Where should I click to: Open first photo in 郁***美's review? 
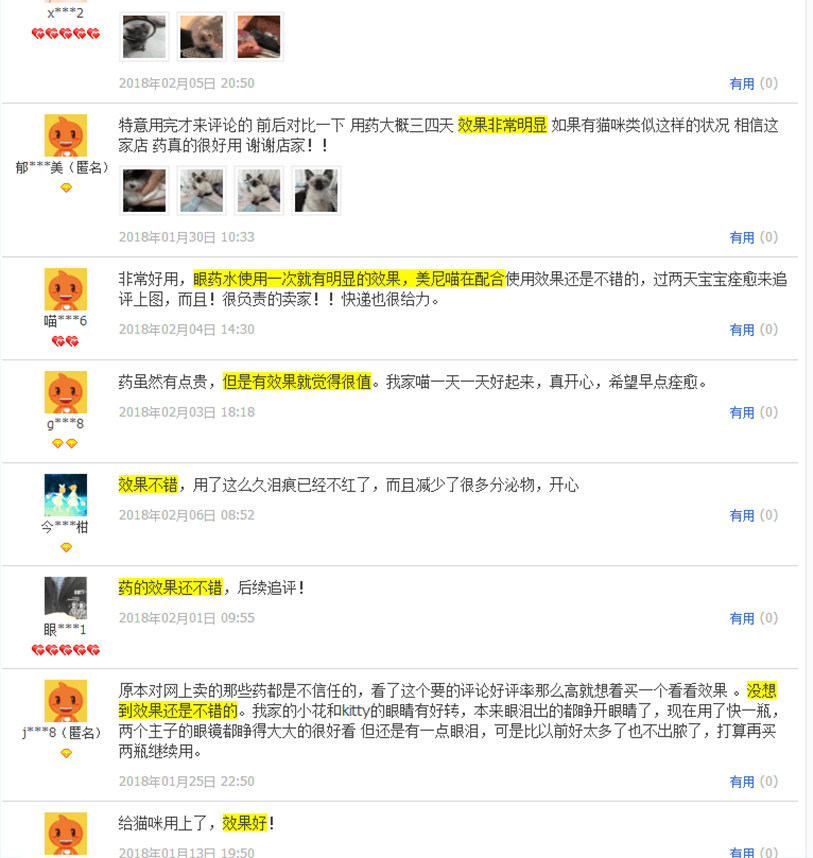tap(144, 190)
